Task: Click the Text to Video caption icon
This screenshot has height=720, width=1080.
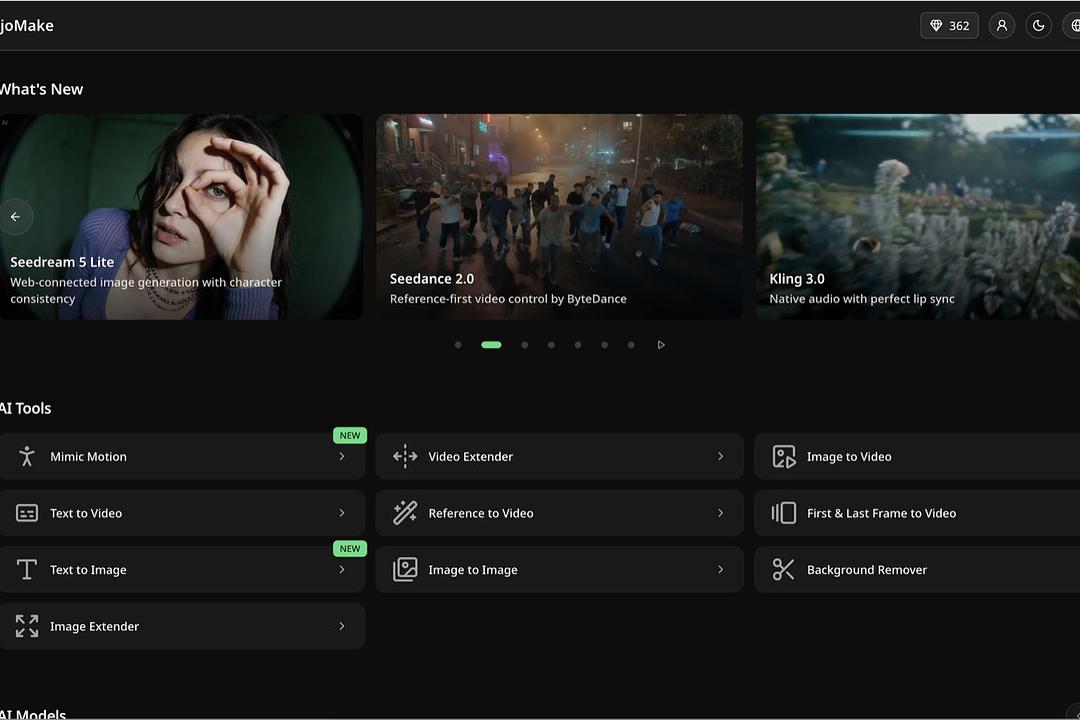Action: click(27, 513)
